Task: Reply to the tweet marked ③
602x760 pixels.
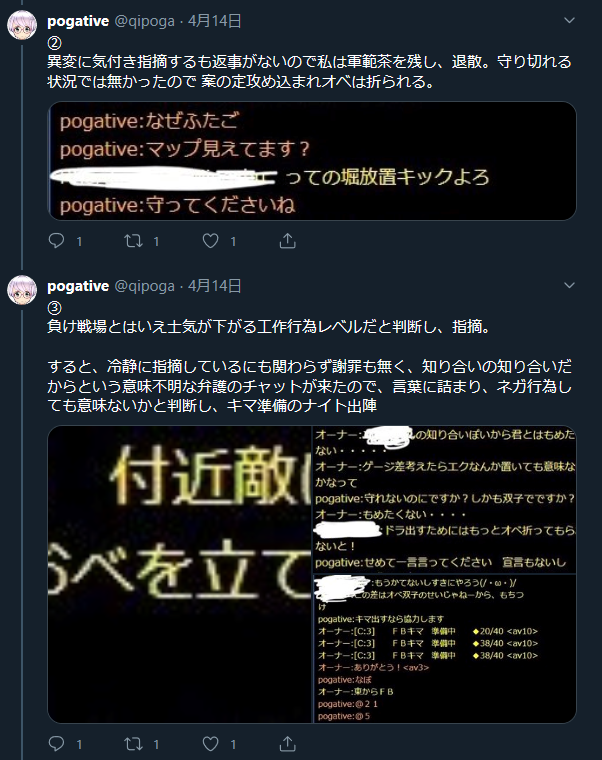Action: [x=57, y=744]
